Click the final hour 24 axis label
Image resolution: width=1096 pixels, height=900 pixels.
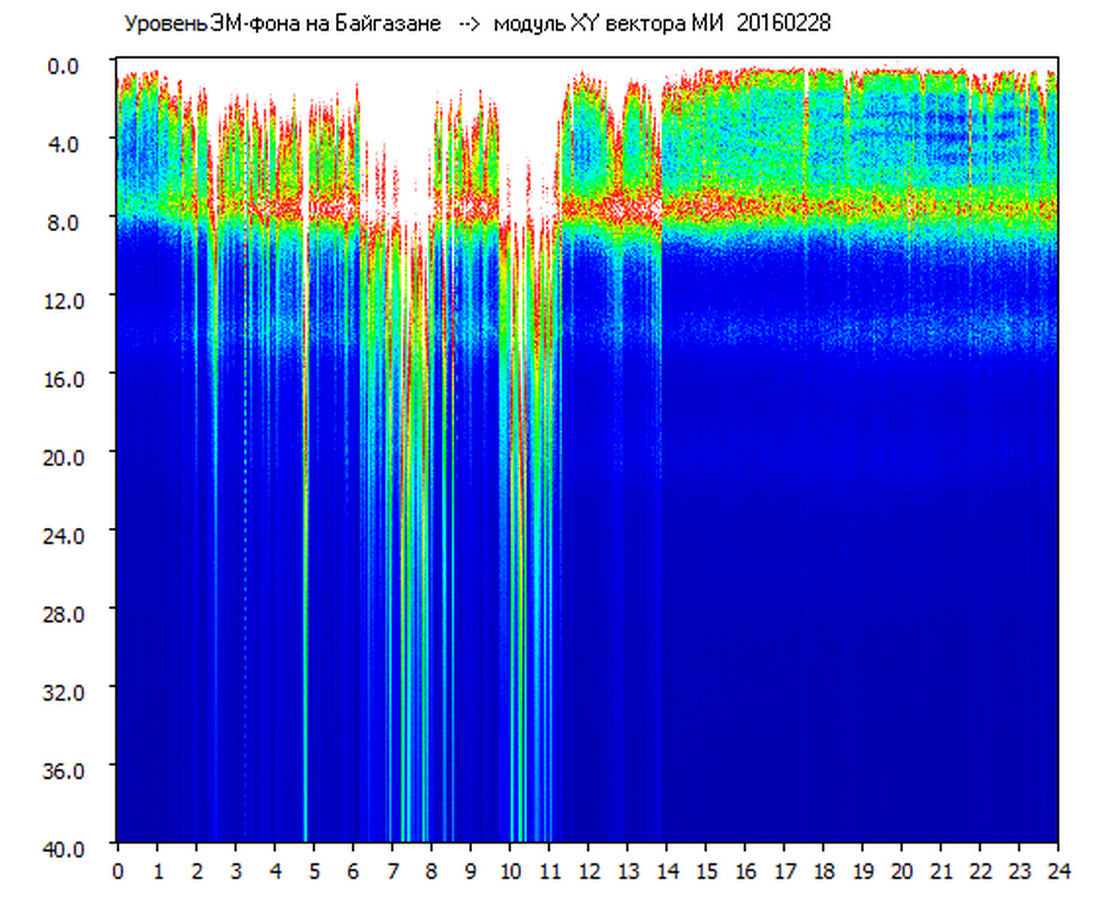(x=1058, y=870)
